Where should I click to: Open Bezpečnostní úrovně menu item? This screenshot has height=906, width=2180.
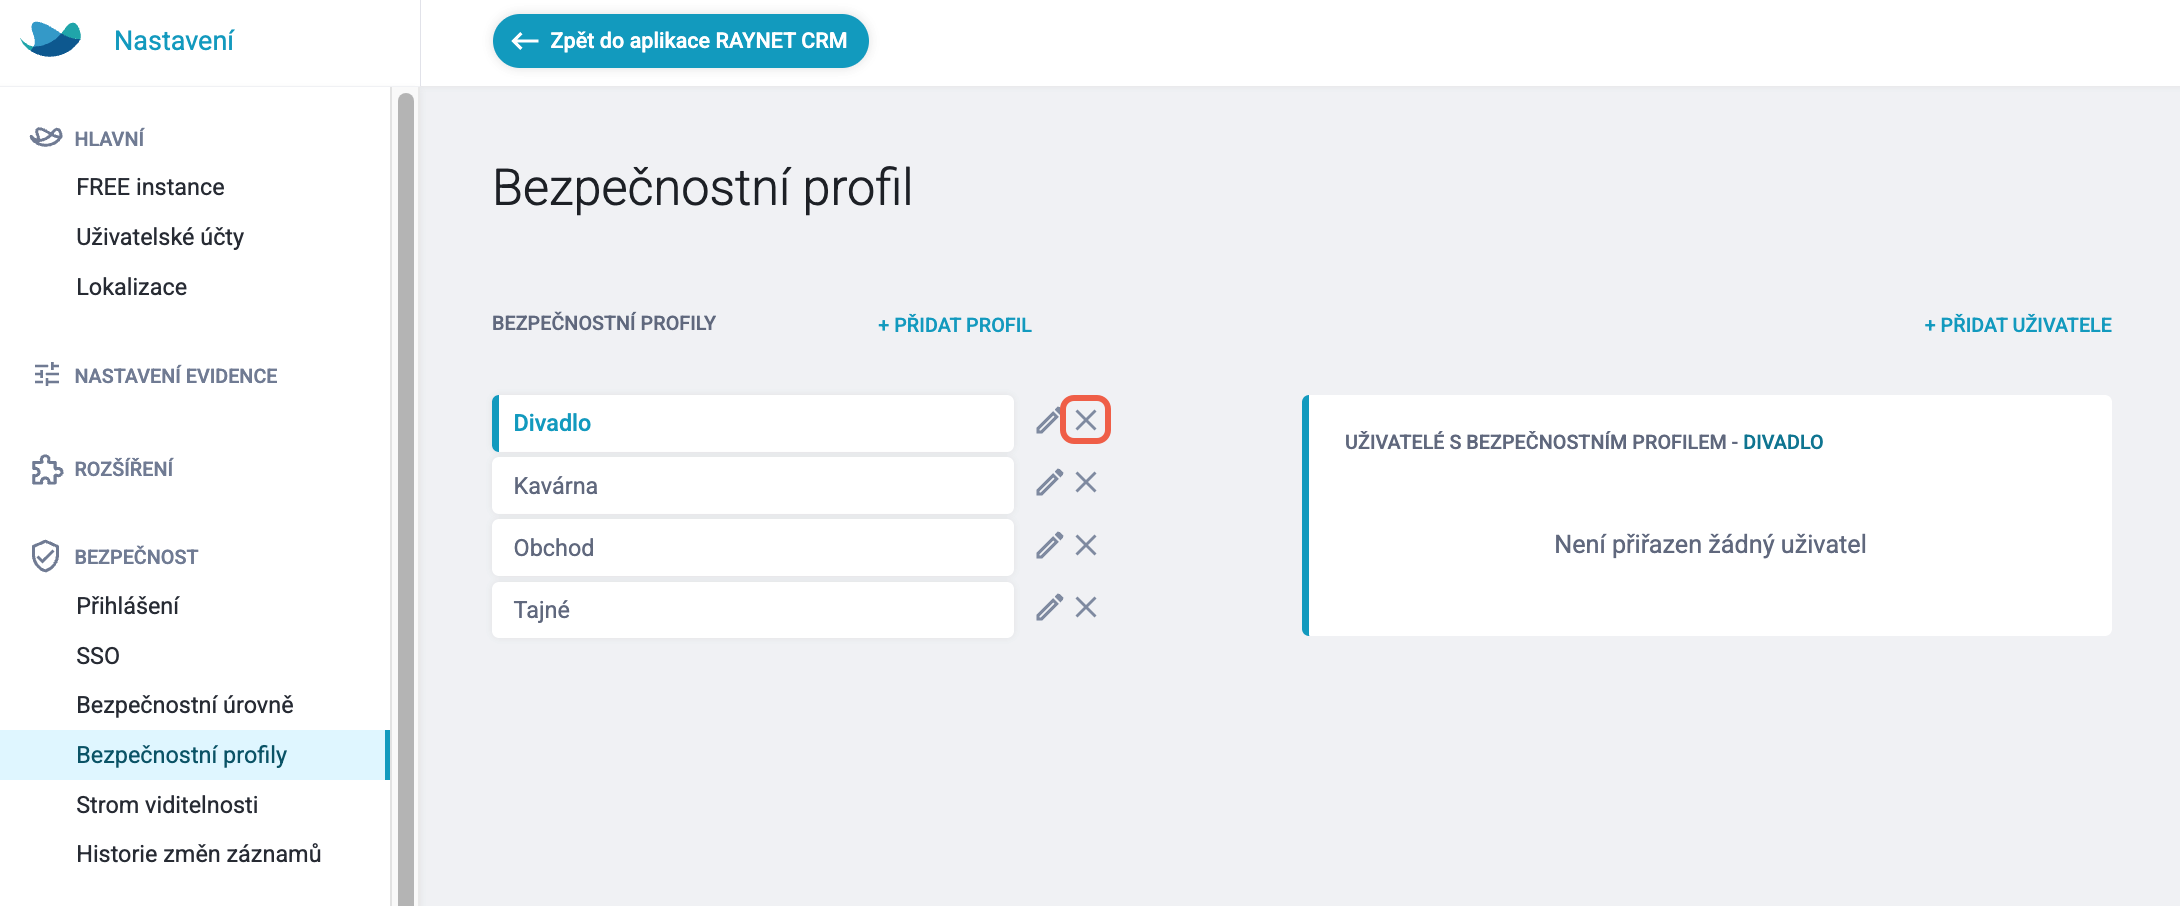tap(185, 705)
